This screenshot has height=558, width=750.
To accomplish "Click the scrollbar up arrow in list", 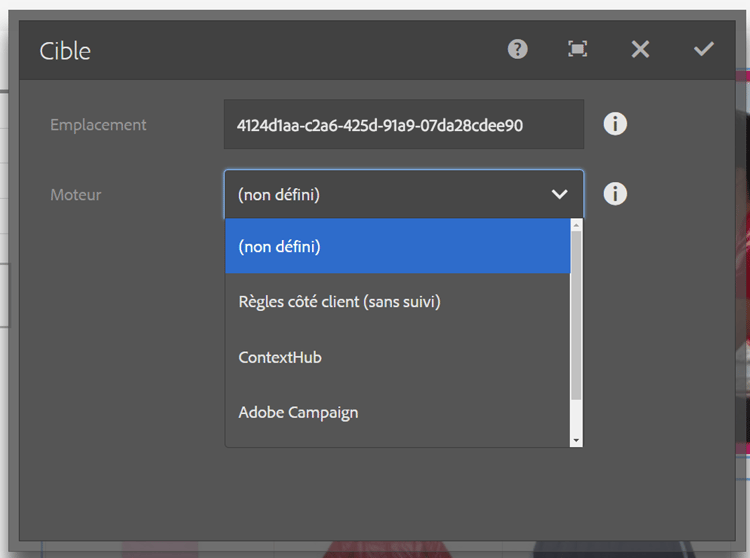I will 576,225.
